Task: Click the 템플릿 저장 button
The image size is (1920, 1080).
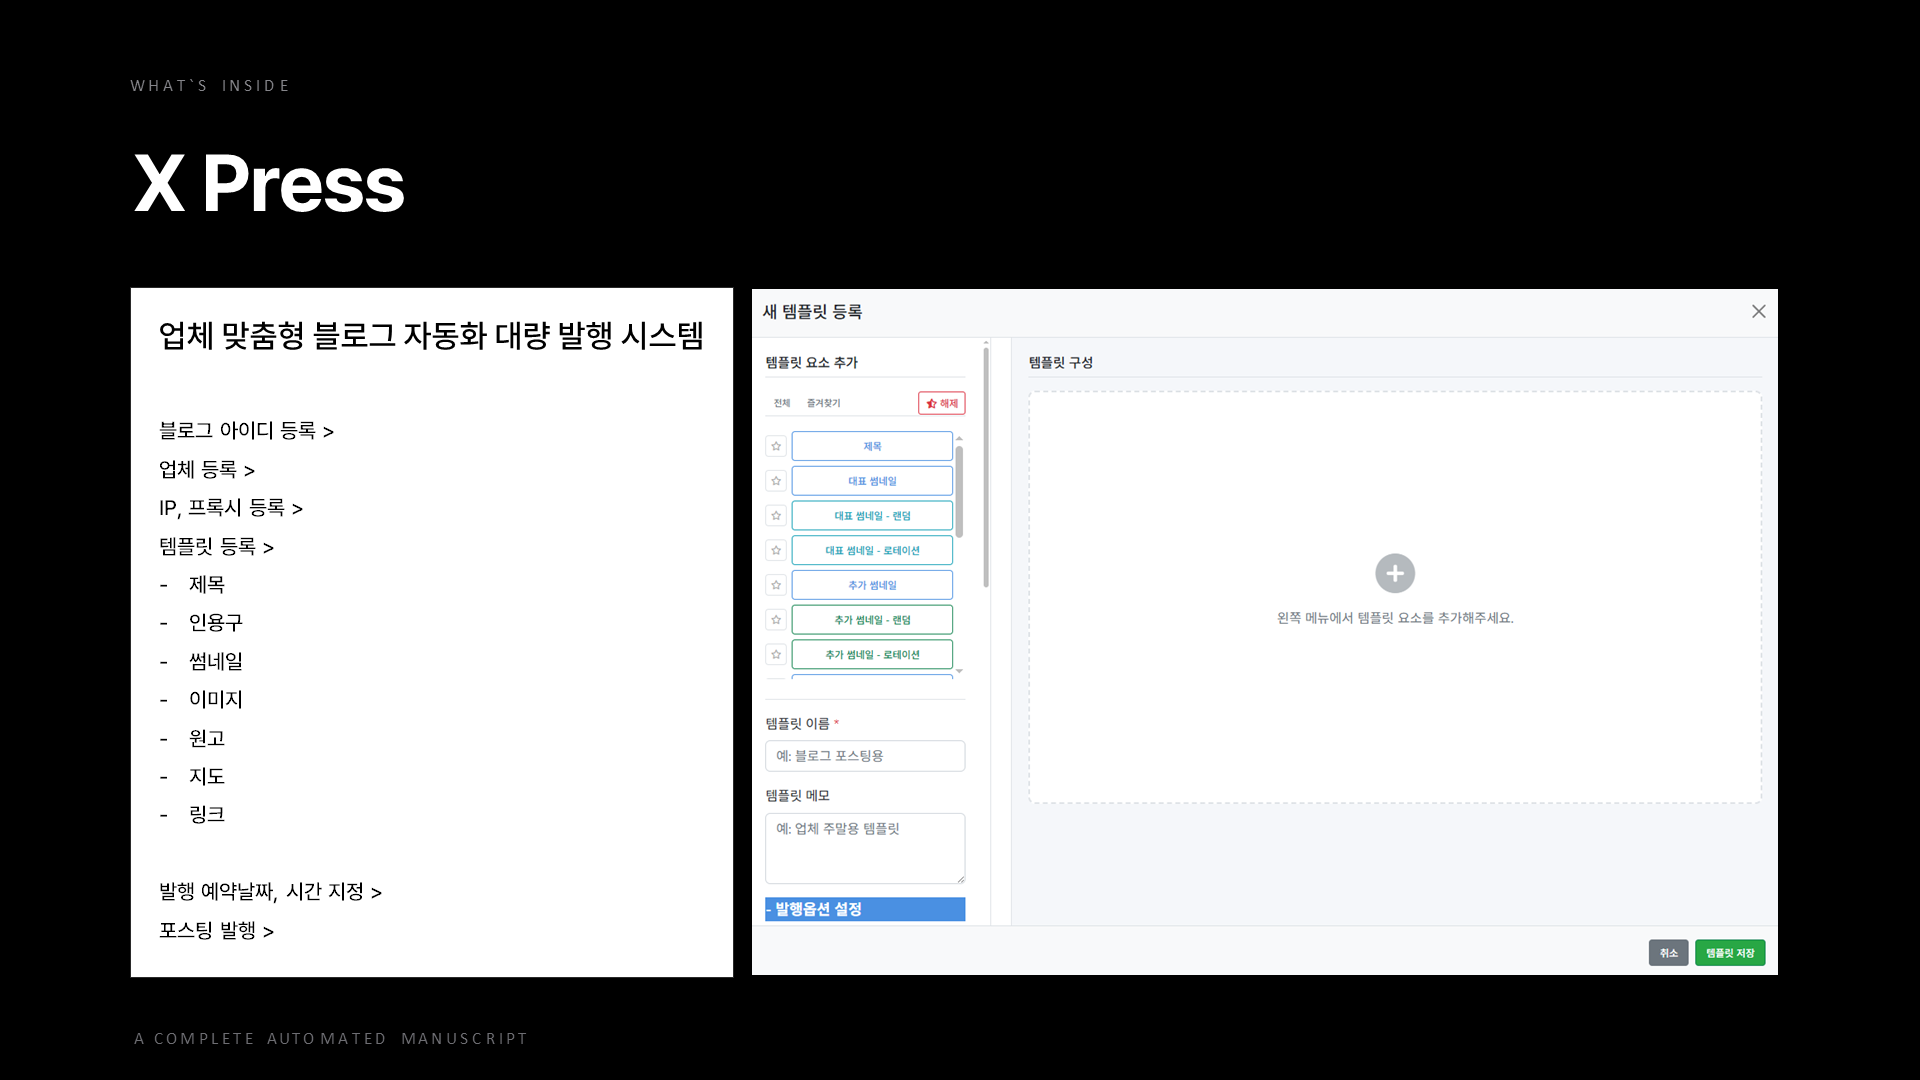Action: point(1730,953)
